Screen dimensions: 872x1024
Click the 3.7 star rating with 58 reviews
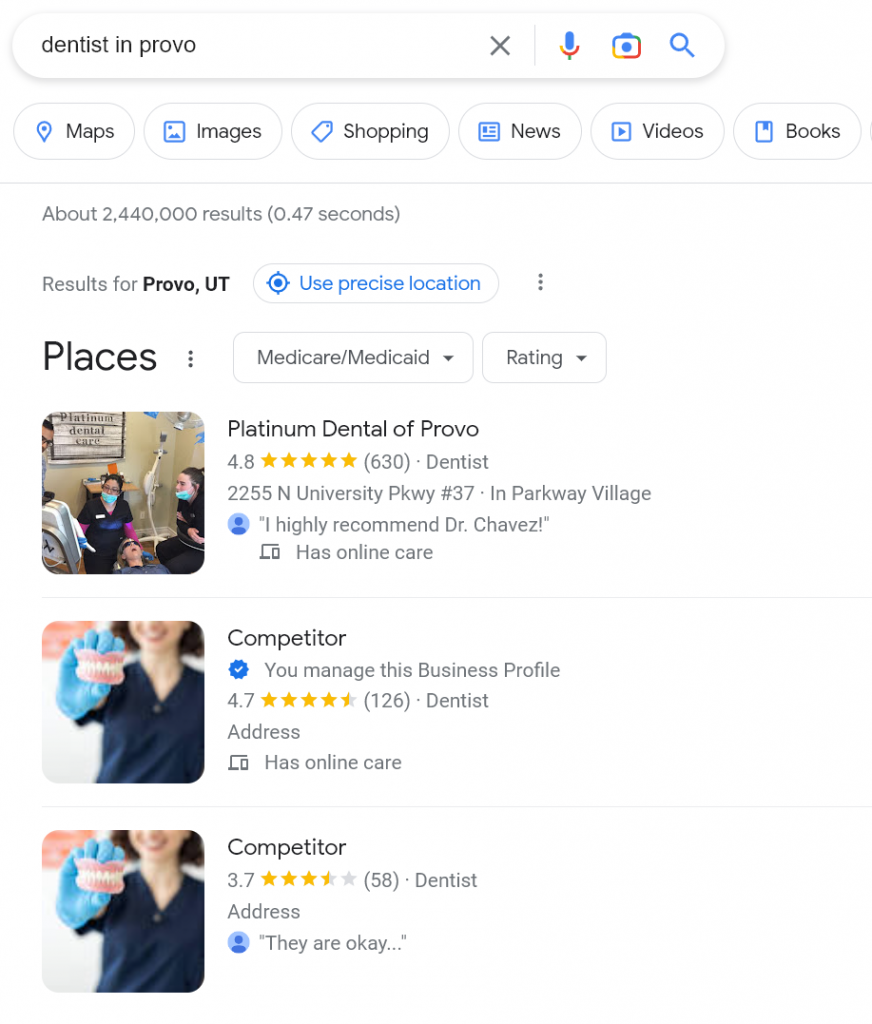pyautogui.click(x=313, y=880)
